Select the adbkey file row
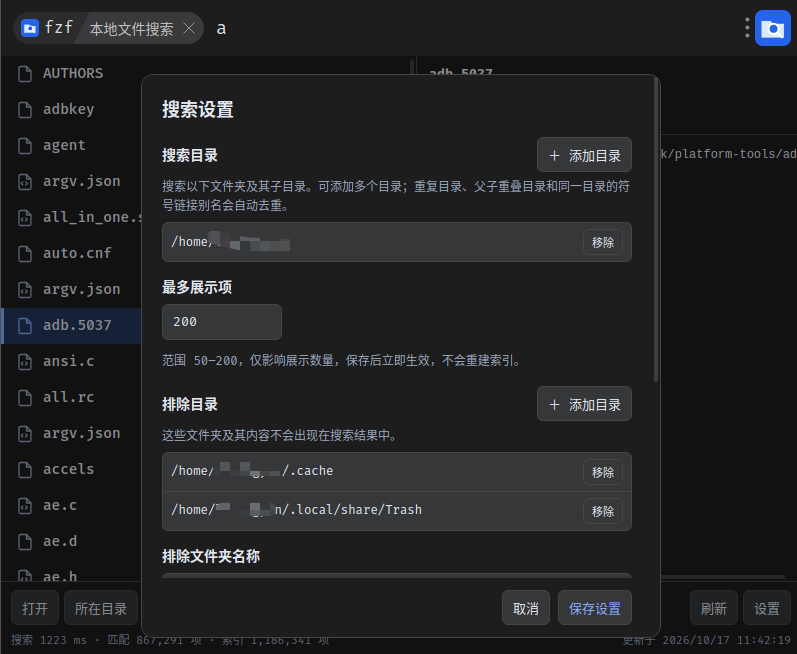This screenshot has width=797, height=654. click(x=71, y=109)
